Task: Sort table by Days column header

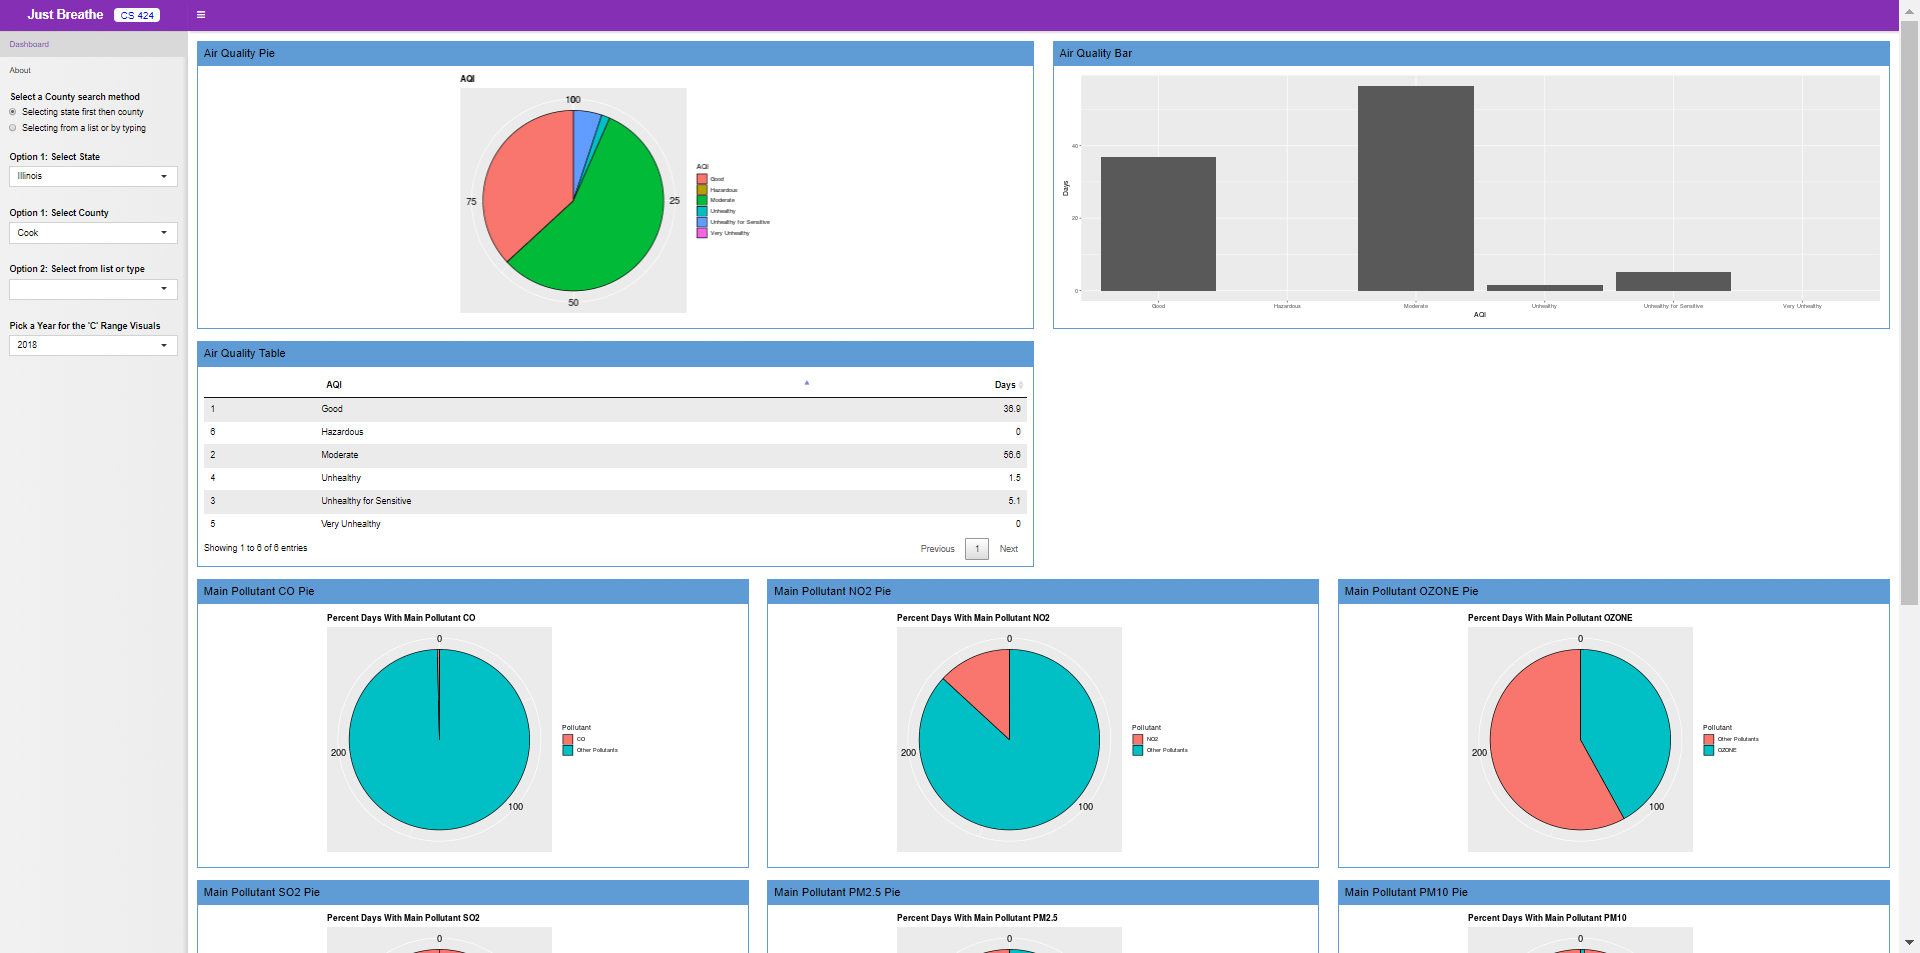Action: coord(920,384)
